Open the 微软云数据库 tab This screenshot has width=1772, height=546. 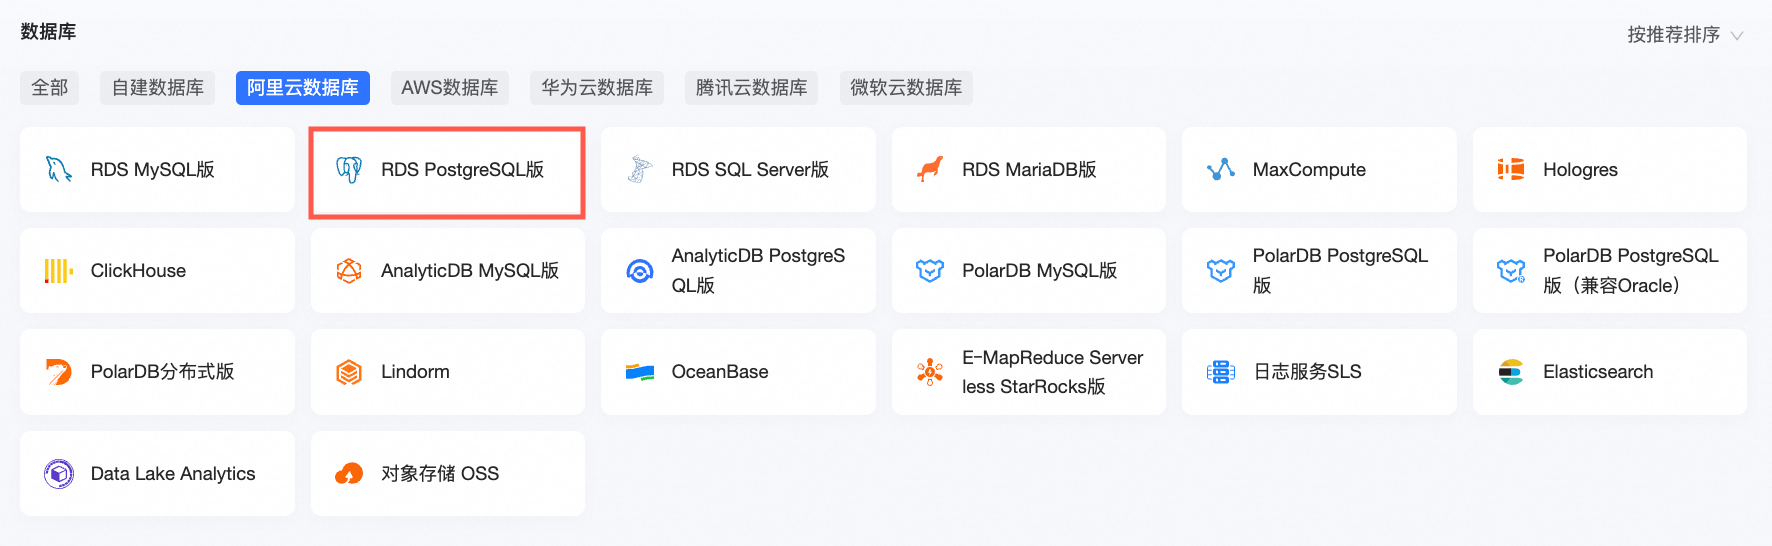click(906, 88)
